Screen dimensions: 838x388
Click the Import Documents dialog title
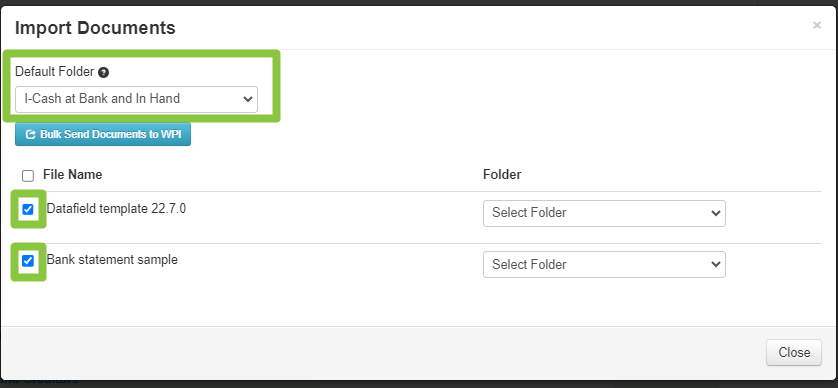tap(95, 28)
